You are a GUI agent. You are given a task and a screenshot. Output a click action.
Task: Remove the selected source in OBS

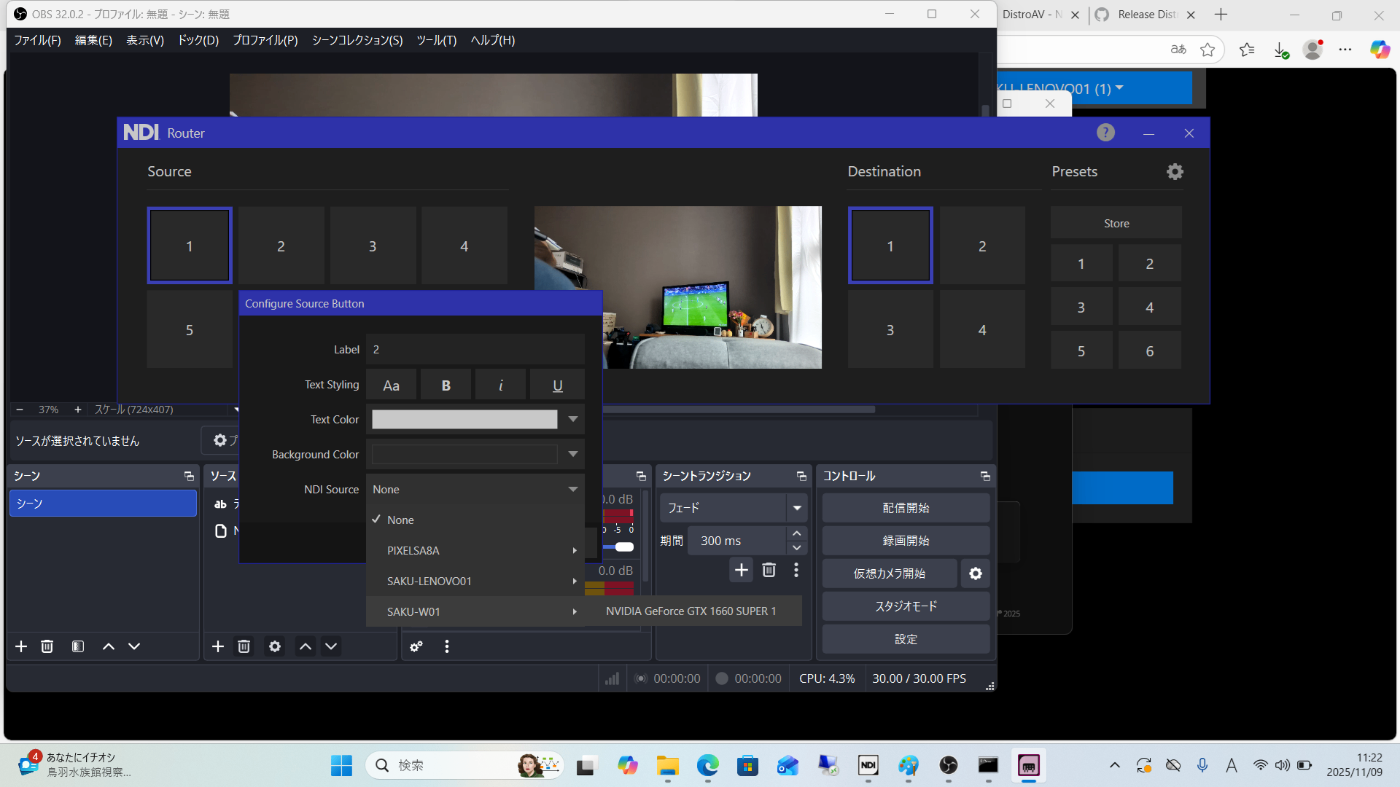click(244, 646)
